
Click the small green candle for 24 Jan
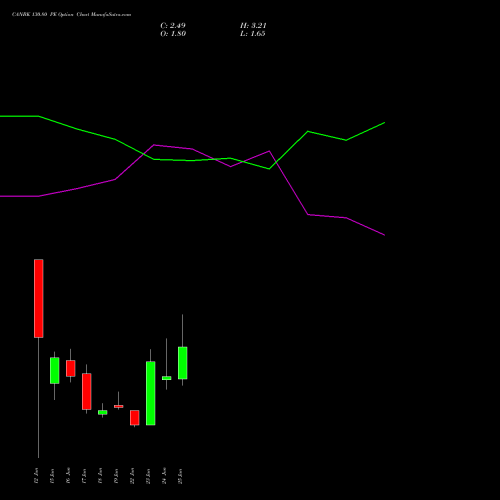(167, 378)
